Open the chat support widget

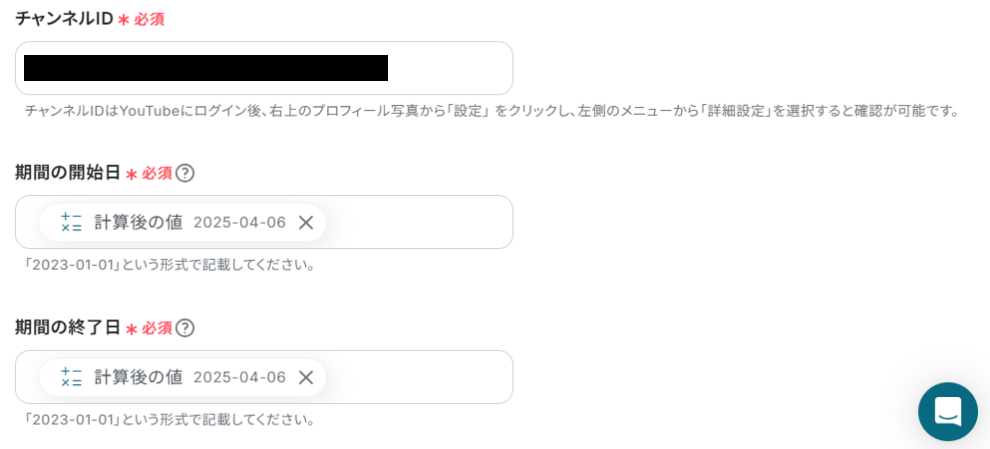[947, 411]
